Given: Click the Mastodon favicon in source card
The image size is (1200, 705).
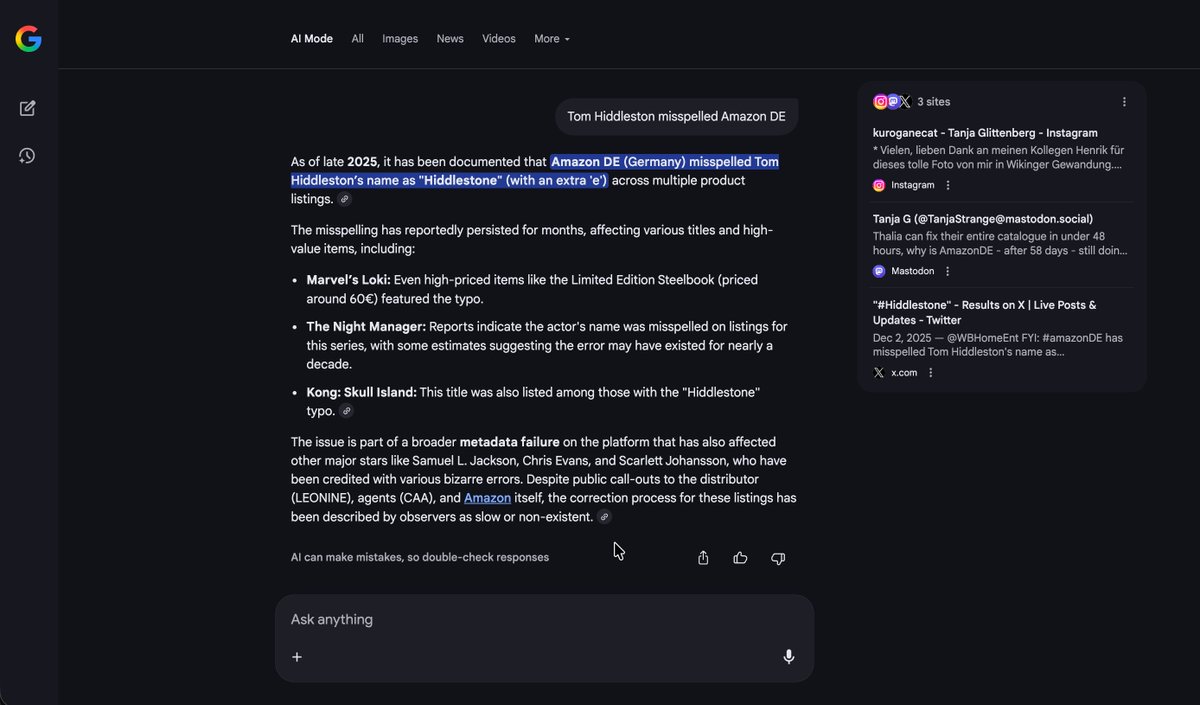Looking at the screenshot, I should (879, 271).
